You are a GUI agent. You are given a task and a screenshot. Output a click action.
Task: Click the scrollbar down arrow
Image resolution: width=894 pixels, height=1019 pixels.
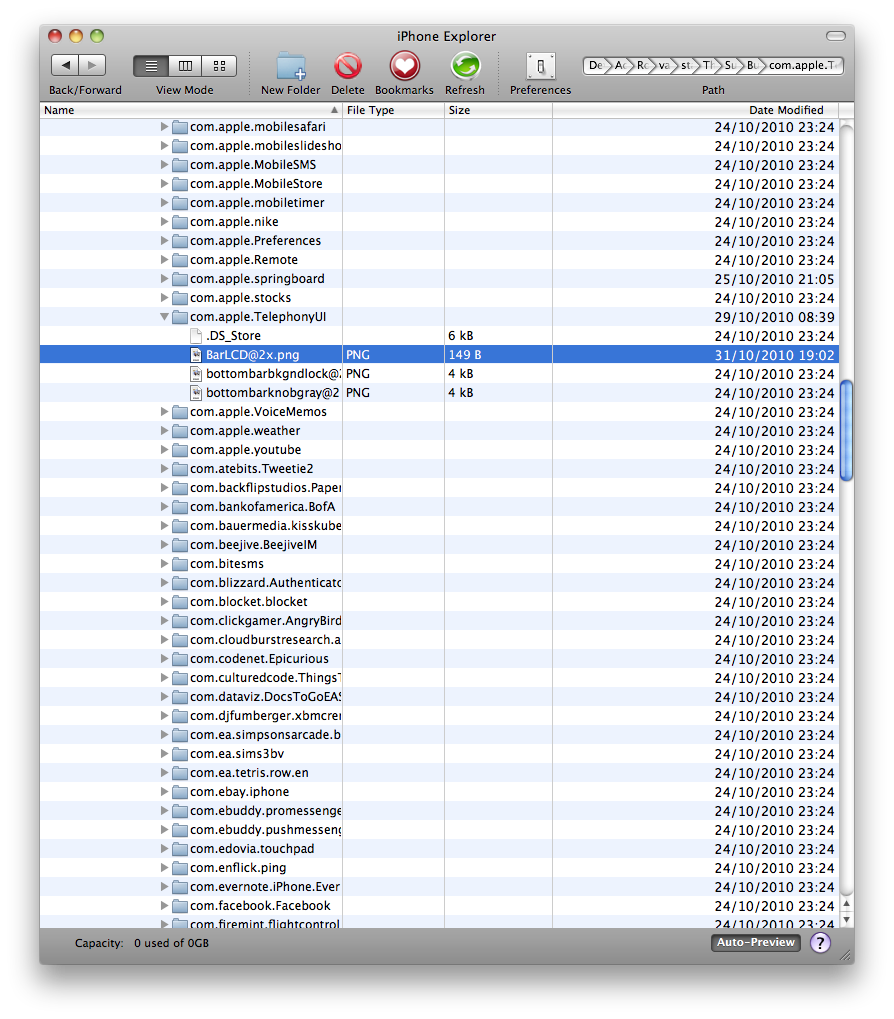846,919
